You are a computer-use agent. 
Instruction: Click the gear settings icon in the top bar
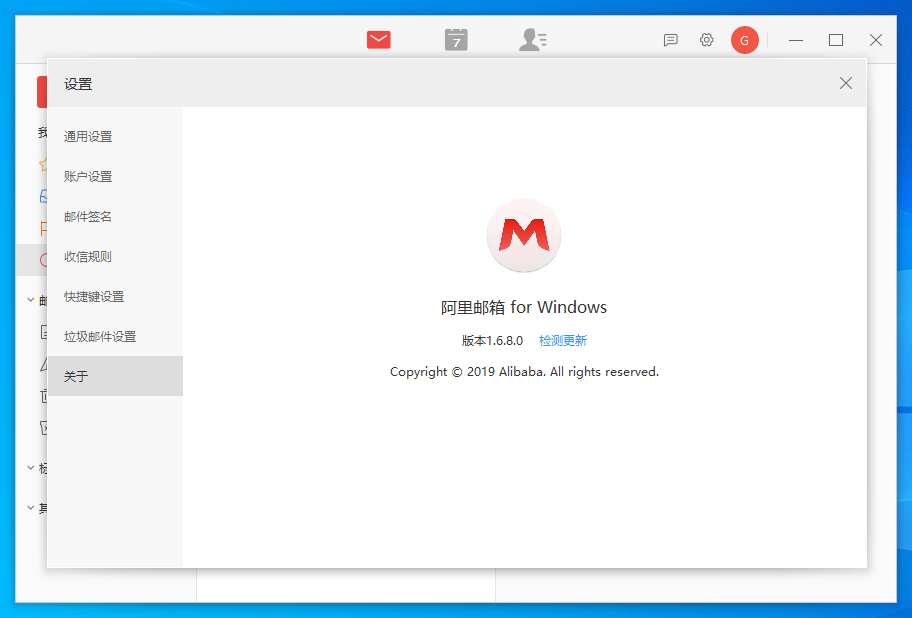click(x=707, y=40)
